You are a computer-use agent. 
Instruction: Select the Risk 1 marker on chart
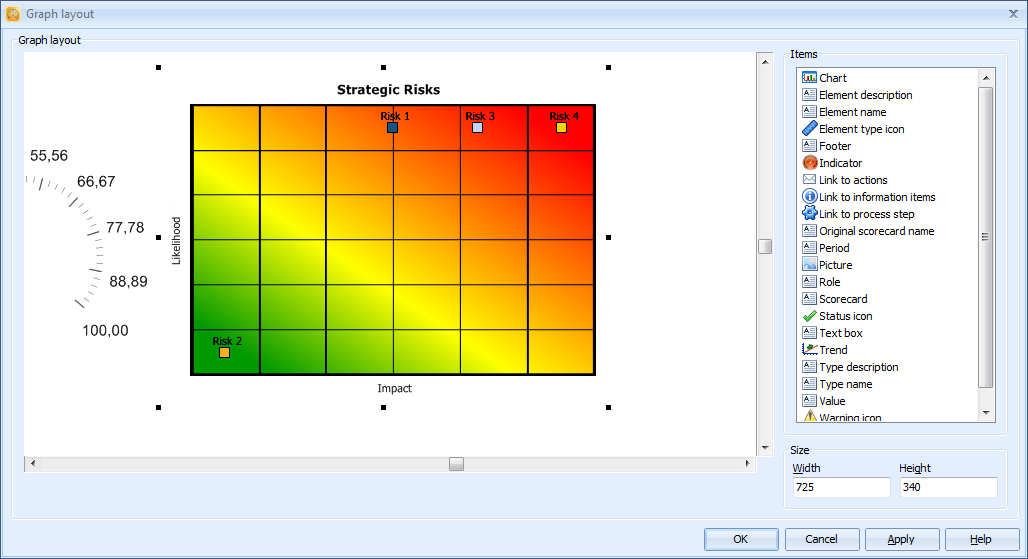[x=392, y=128]
